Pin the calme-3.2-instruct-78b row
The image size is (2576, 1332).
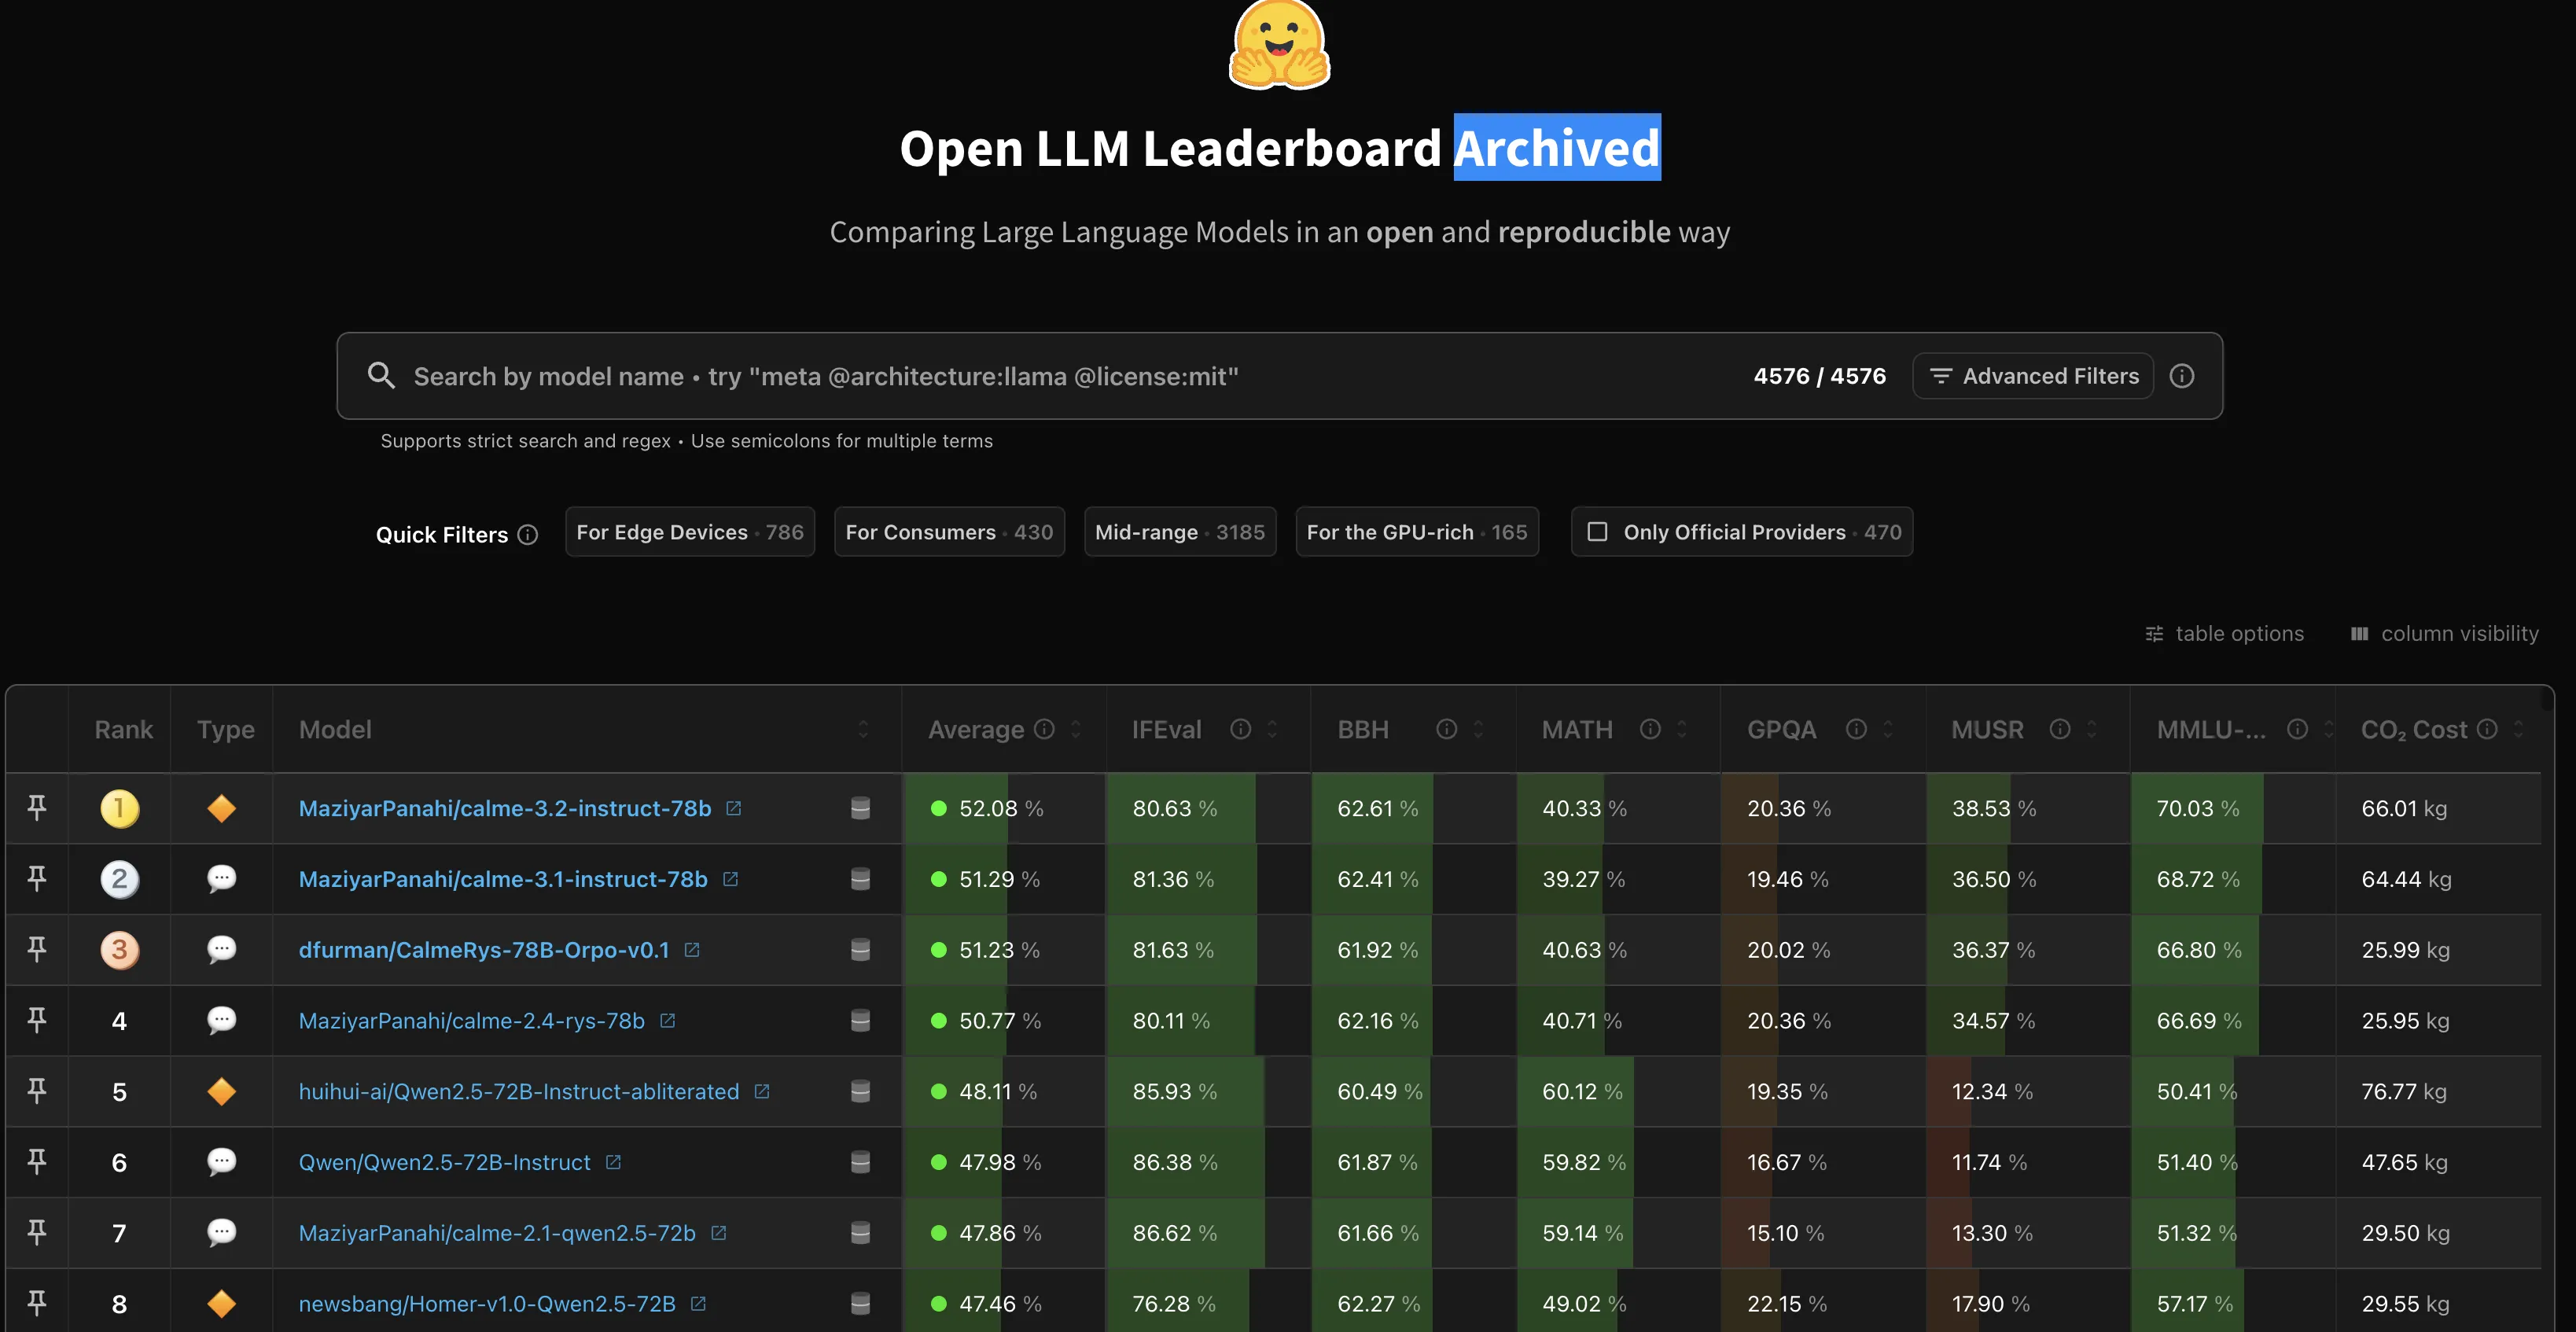click(37, 807)
